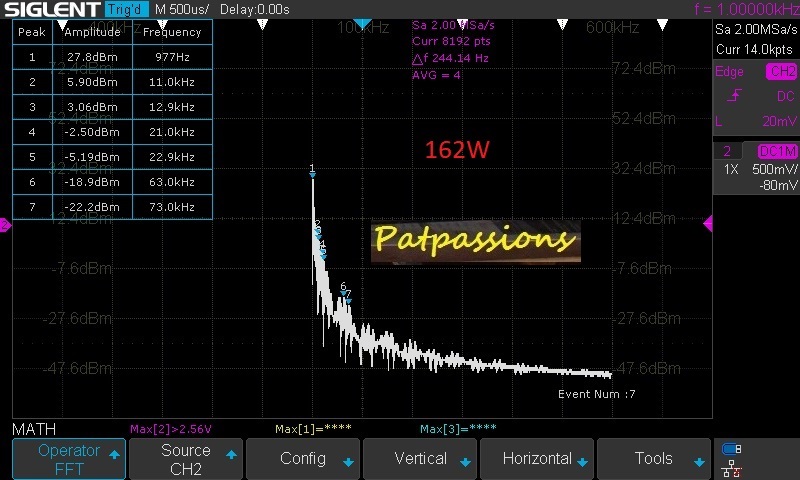Toggle the CH2 trigger source badge
This screenshot has width=800, height=480.
pyautogui.click(x=781, y=72)
